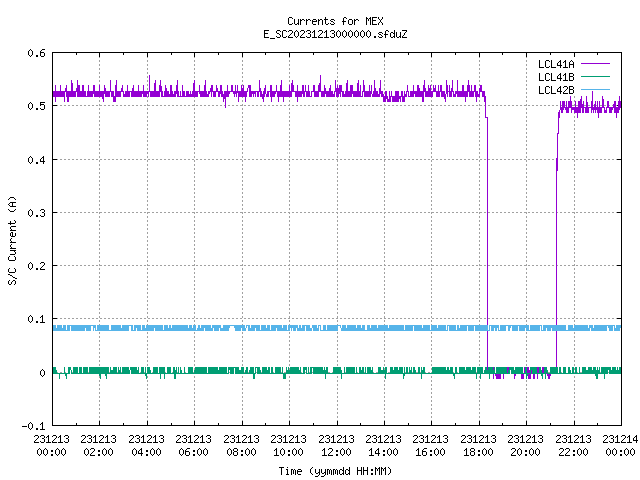Click the 231214 00:00 time tick label
The height and width of the screenshot is (480, 640).
tap(620, 446)
